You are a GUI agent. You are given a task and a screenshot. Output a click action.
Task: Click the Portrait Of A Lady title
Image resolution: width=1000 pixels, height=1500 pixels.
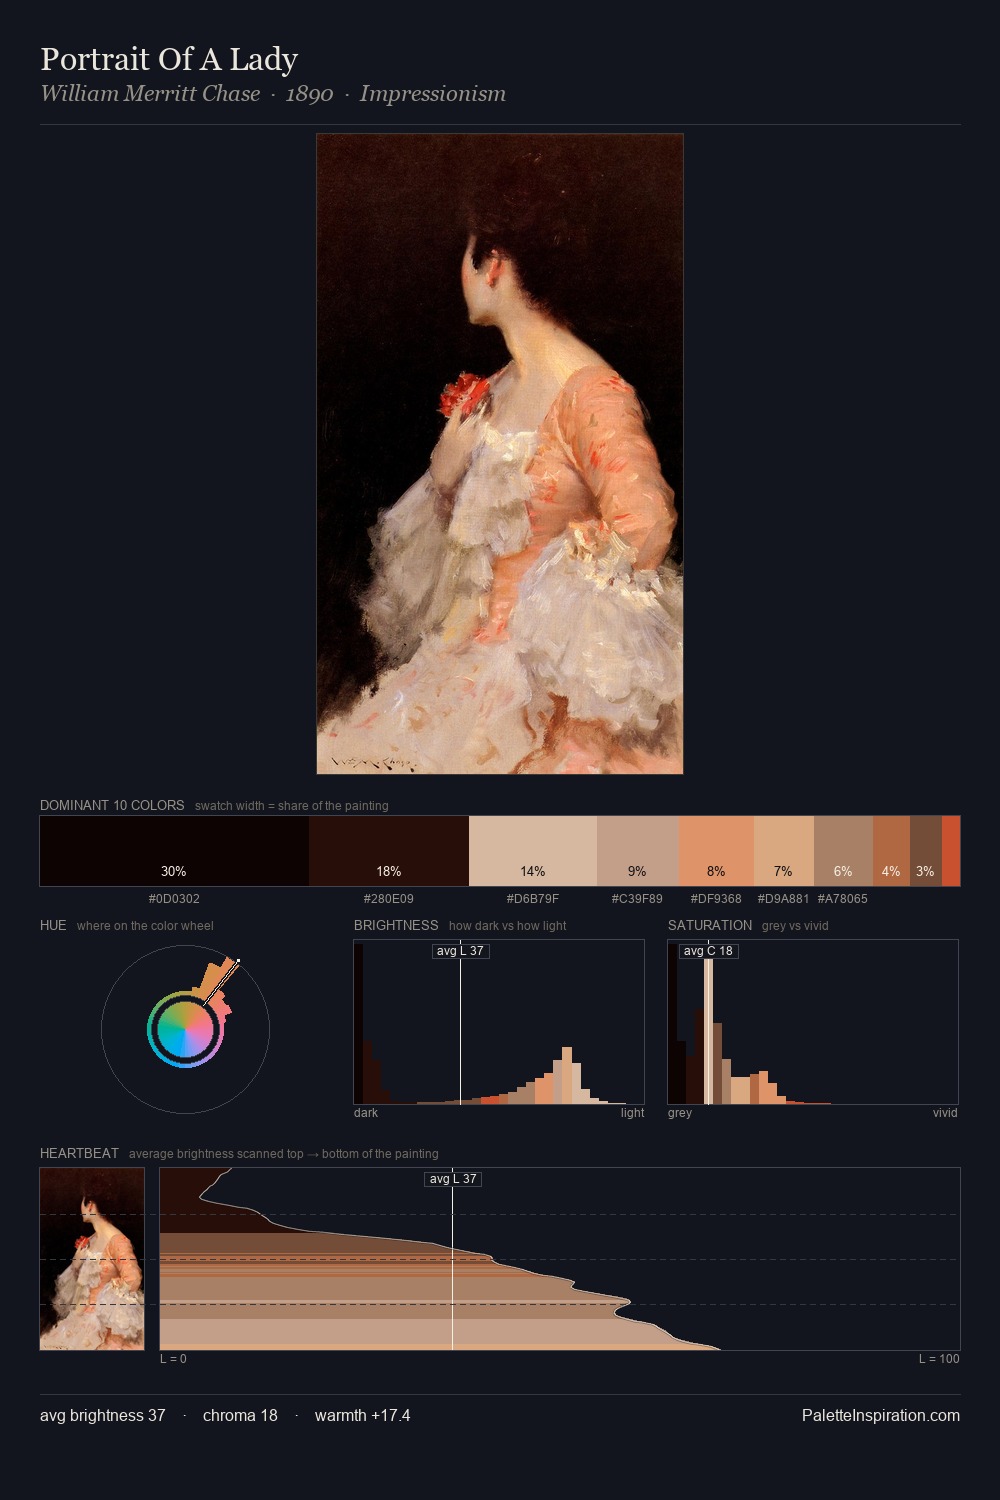click(169, 59)
